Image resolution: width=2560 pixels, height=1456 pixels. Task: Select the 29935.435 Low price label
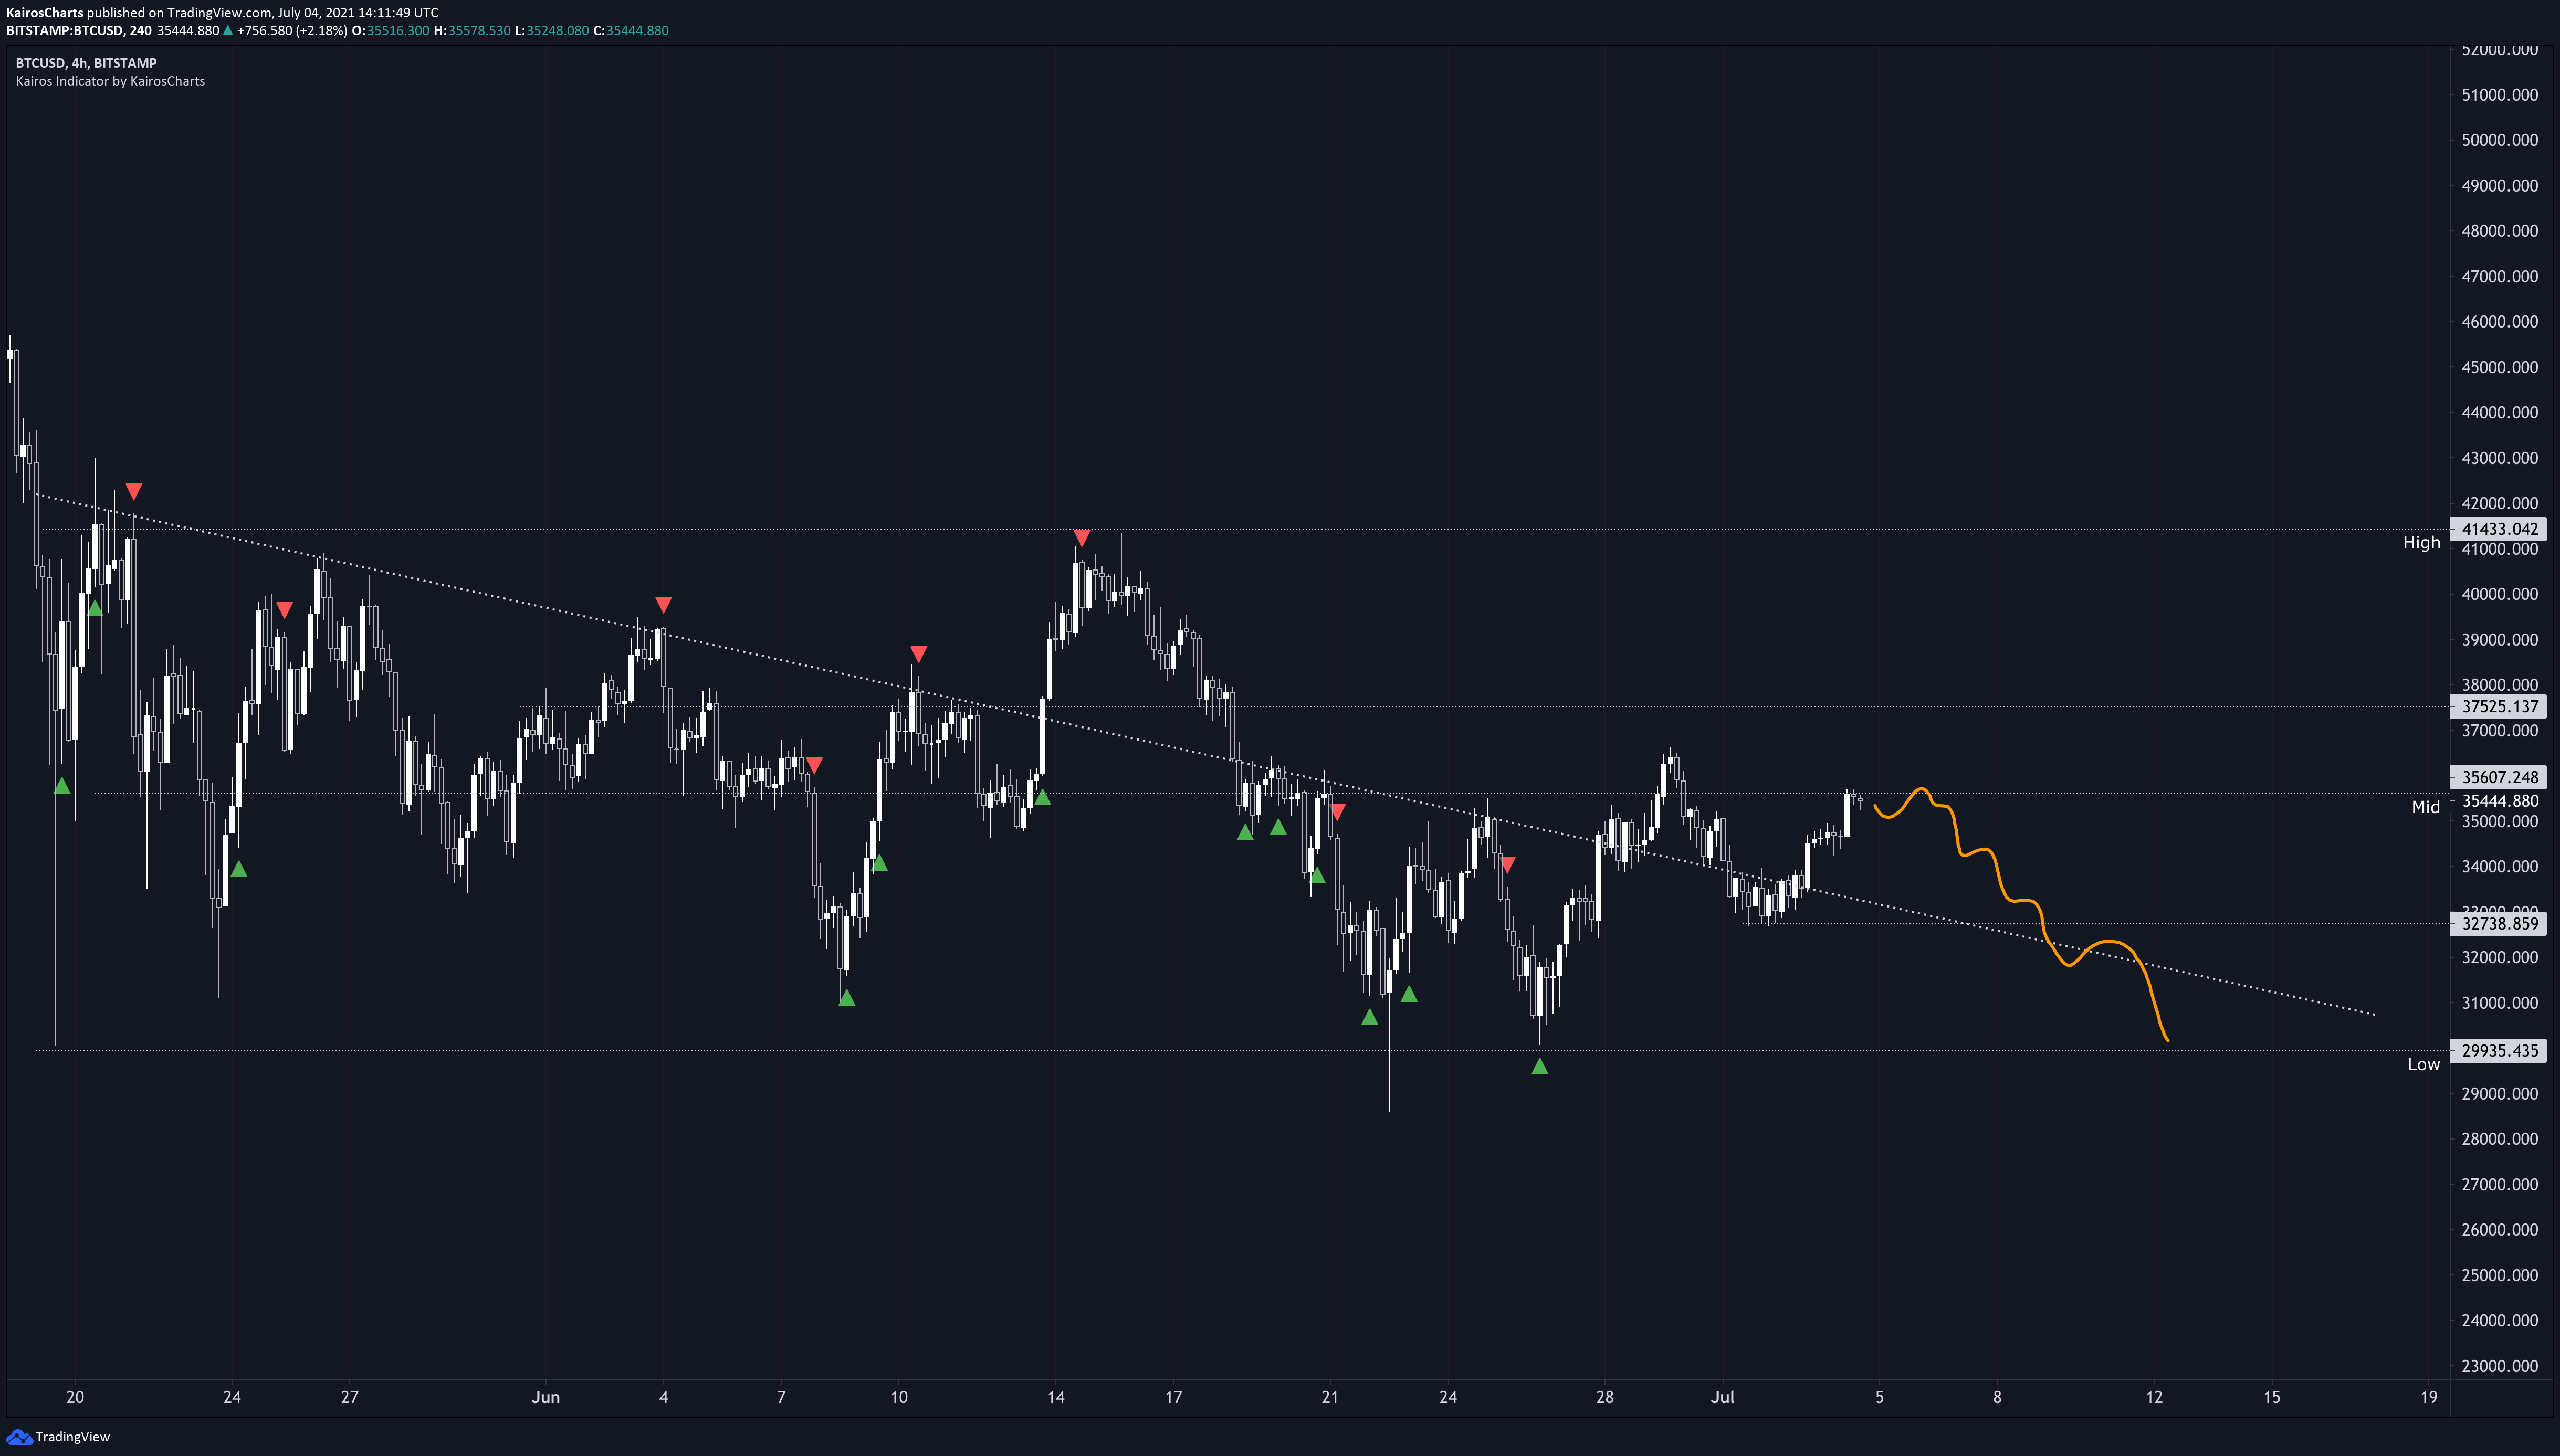[2498, 1051]
